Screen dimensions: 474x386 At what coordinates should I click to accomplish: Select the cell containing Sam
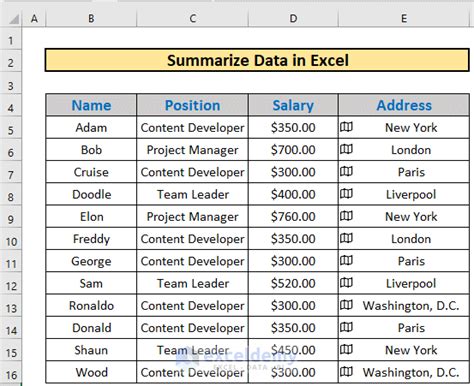pos(91,283)
